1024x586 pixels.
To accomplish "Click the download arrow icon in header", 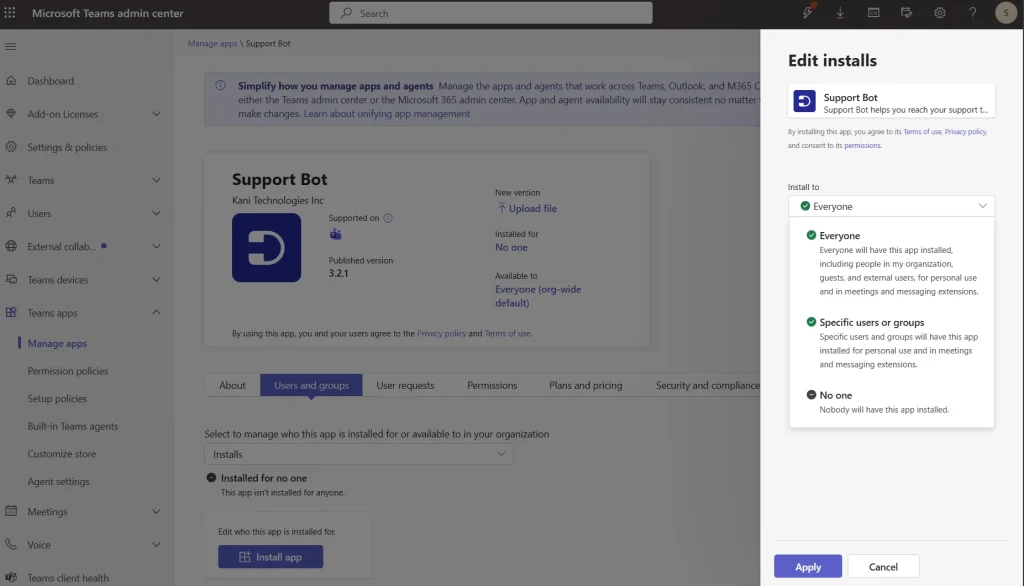I will tap(840, 13).
